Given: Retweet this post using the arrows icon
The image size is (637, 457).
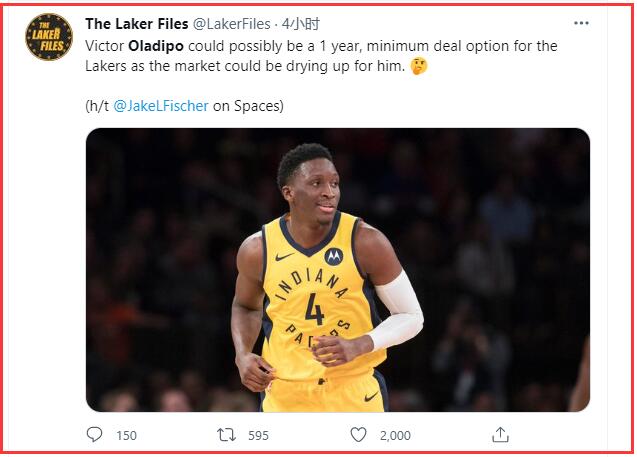Looking at the screenshot, I should coord(227,435).
